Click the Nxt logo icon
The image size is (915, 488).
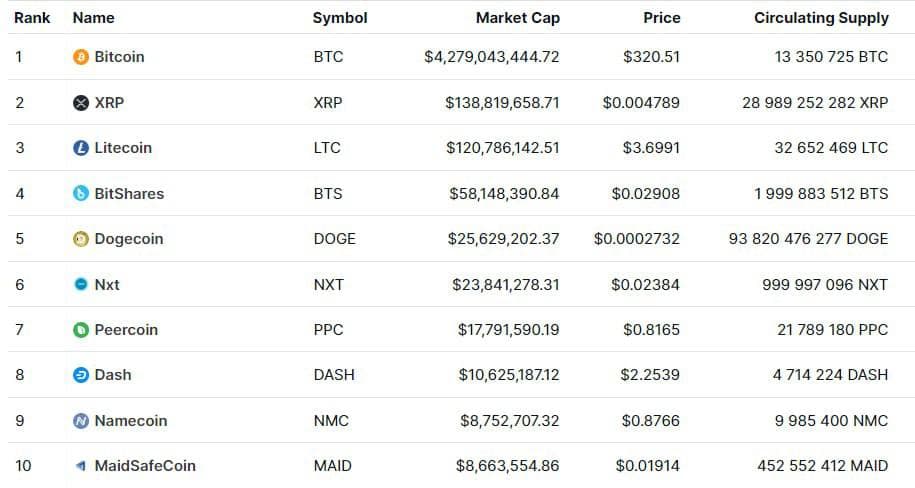coord(82,285)
